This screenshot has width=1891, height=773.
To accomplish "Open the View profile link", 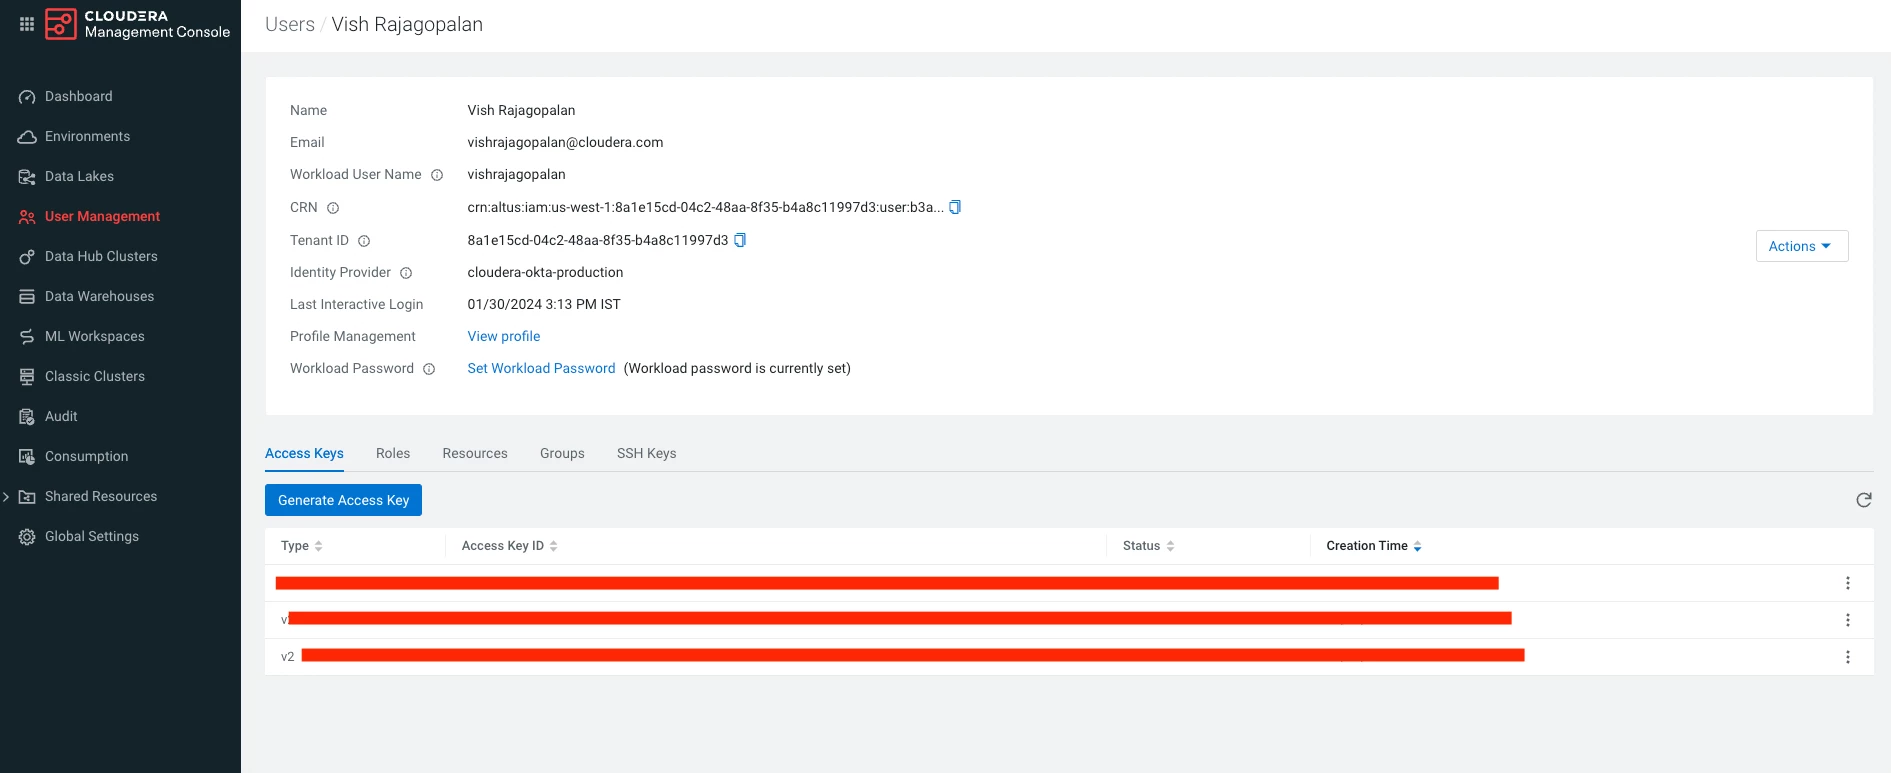I will [x=504, y=336].
